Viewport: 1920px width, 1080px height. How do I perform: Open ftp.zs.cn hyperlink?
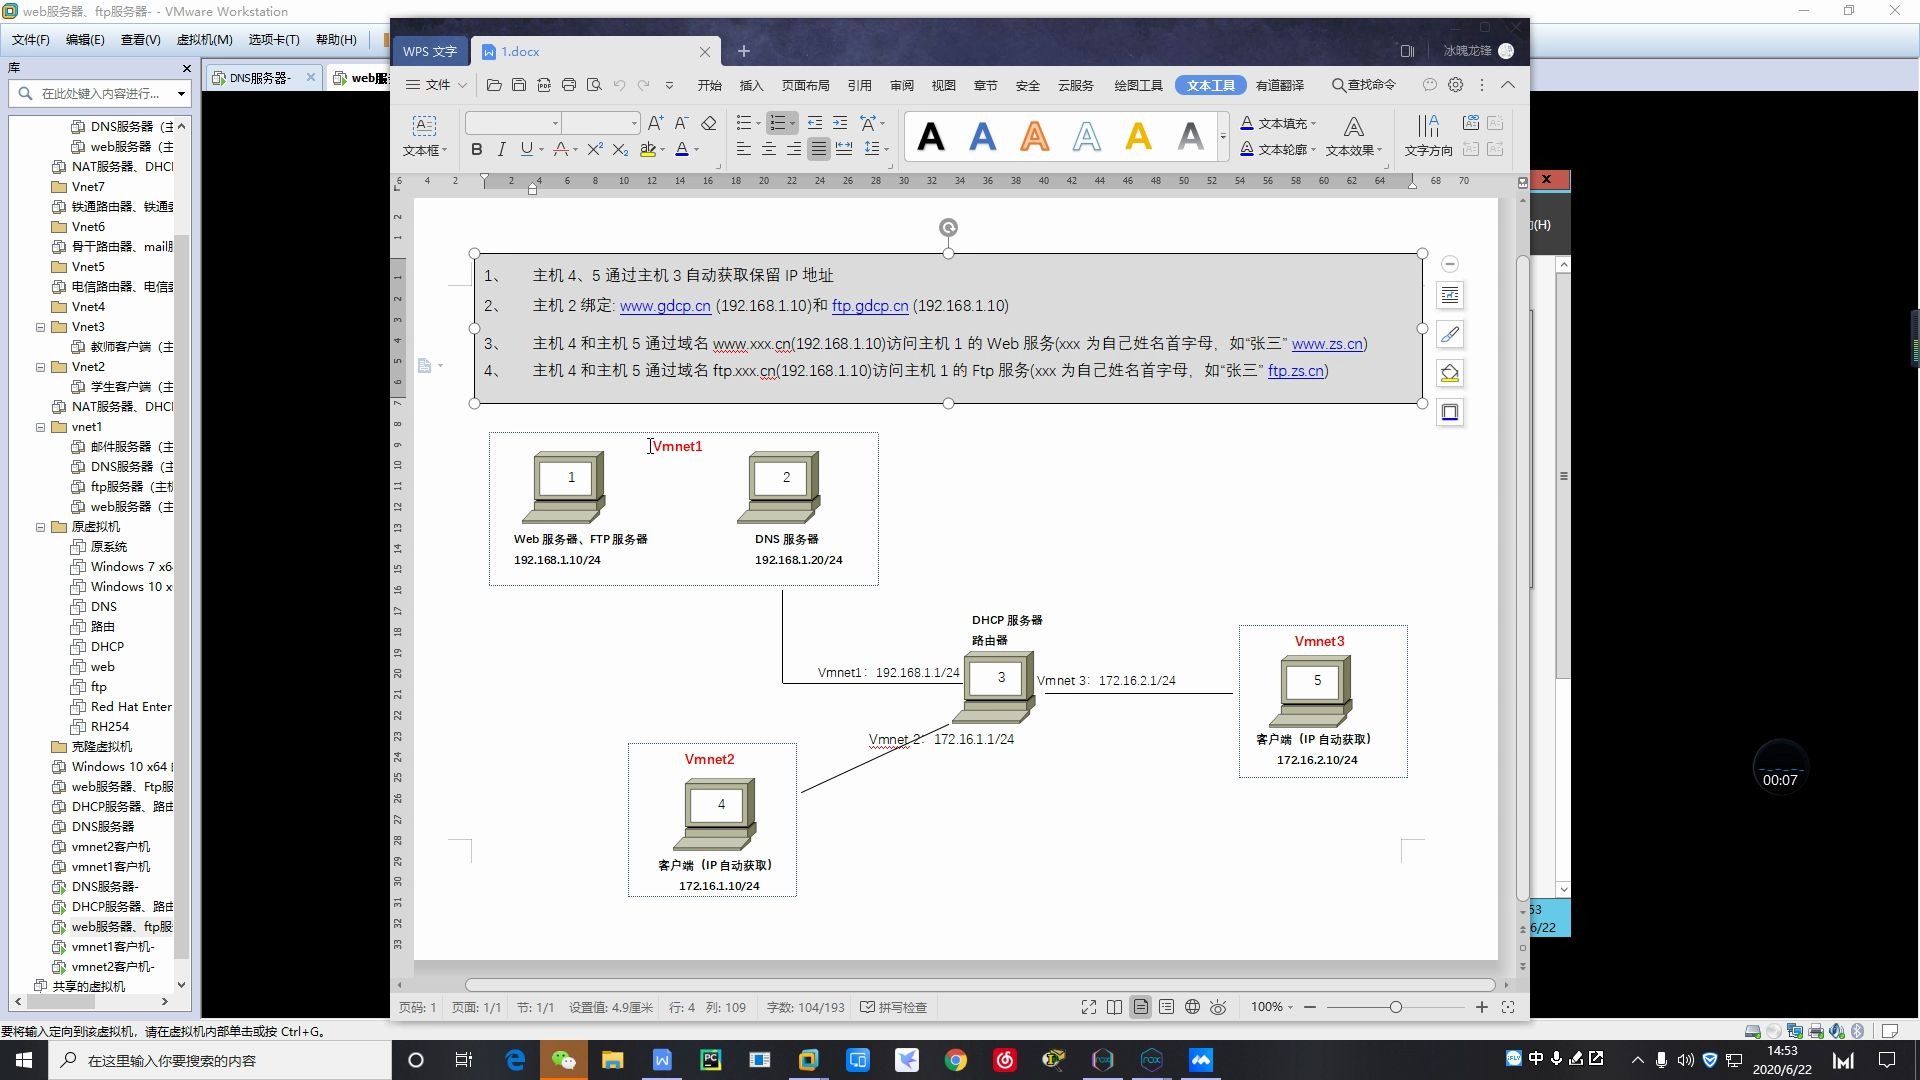[1296, 371]
